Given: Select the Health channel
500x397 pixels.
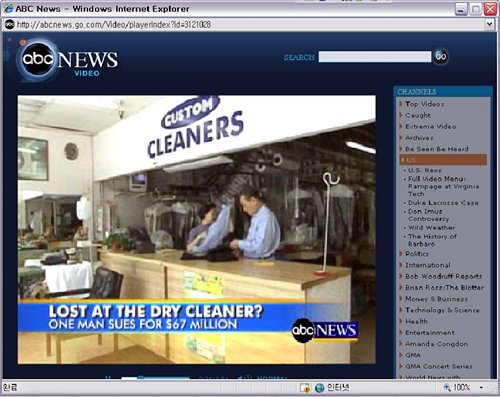Looking at the screenshot, I should (x=416, y=321).
